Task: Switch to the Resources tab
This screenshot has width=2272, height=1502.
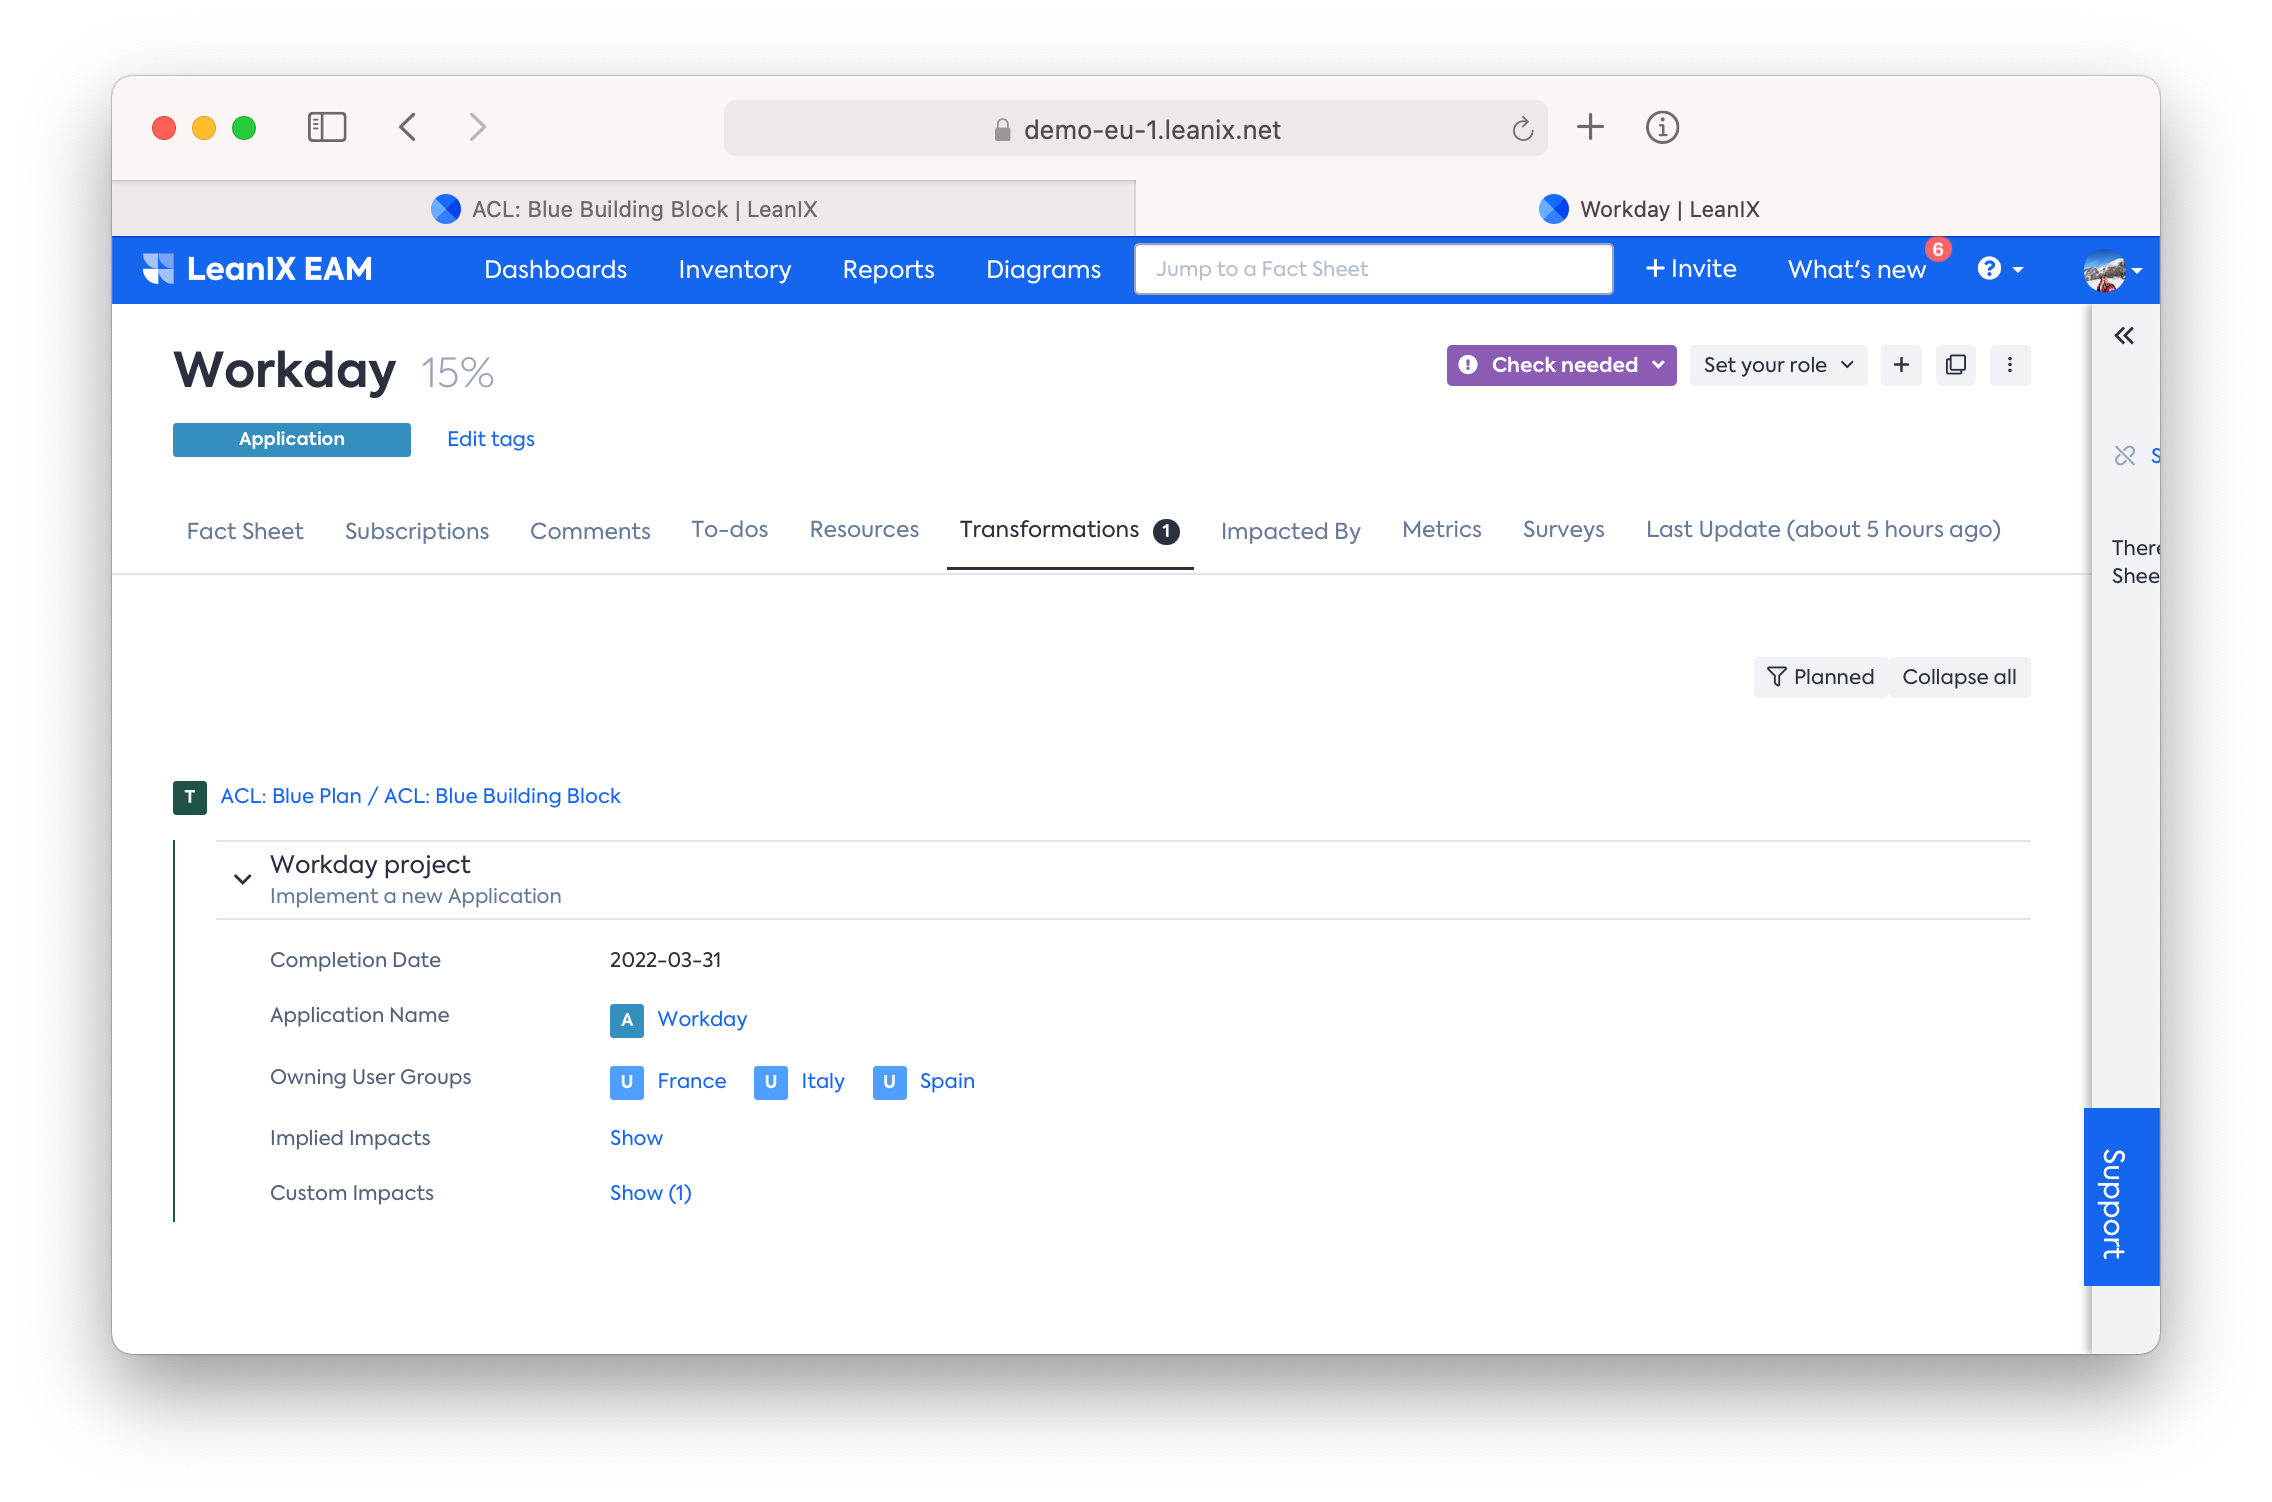Action: pos(864,530)
